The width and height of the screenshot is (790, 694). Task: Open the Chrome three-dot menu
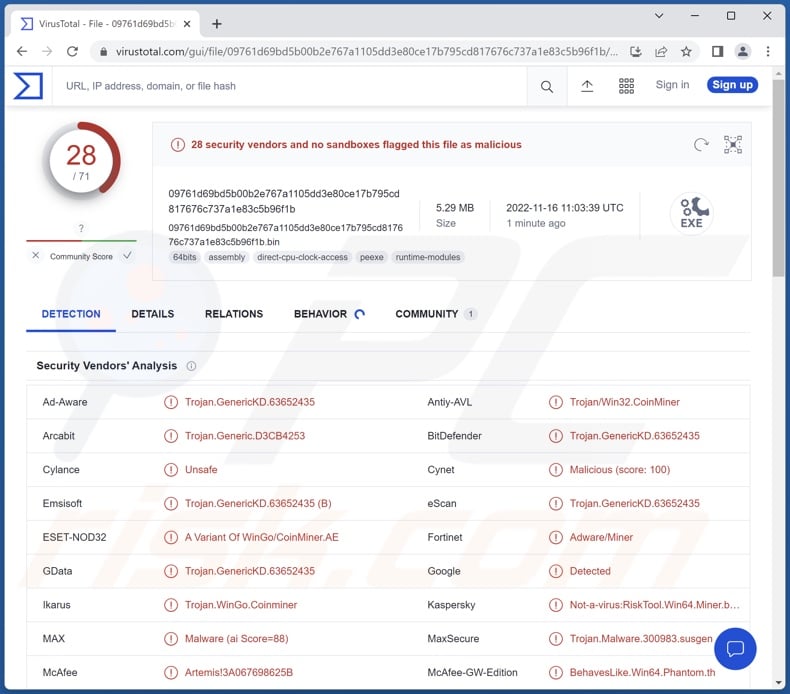pyautogui.click(x=768, y=51)
